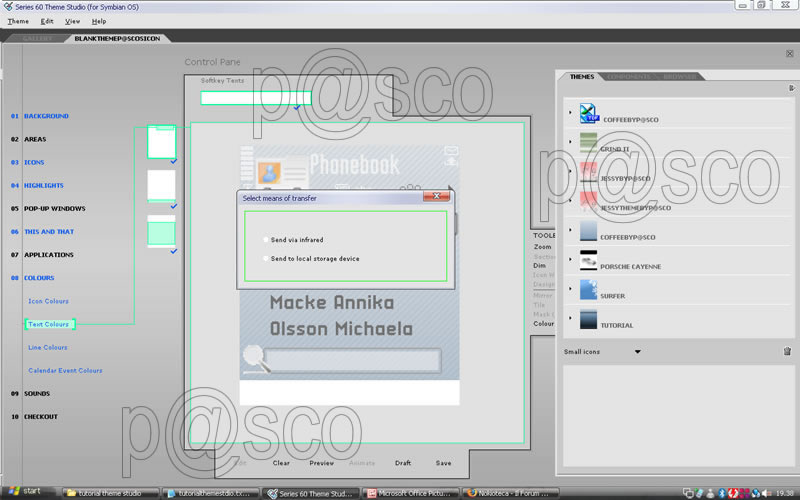
Task: Select the TUTORIAL theme thumbnail
Action: point(588,319)
